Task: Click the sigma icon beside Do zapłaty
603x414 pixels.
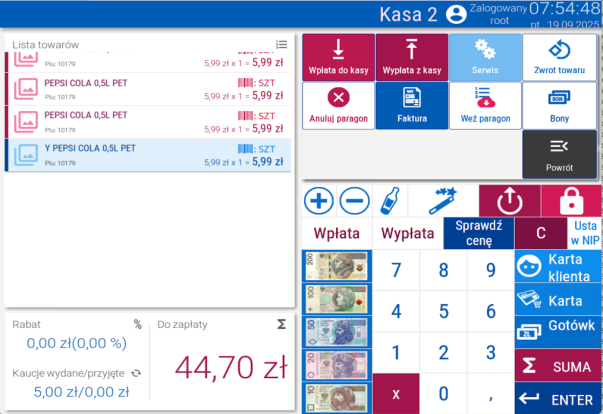Action: click(281, 324)
